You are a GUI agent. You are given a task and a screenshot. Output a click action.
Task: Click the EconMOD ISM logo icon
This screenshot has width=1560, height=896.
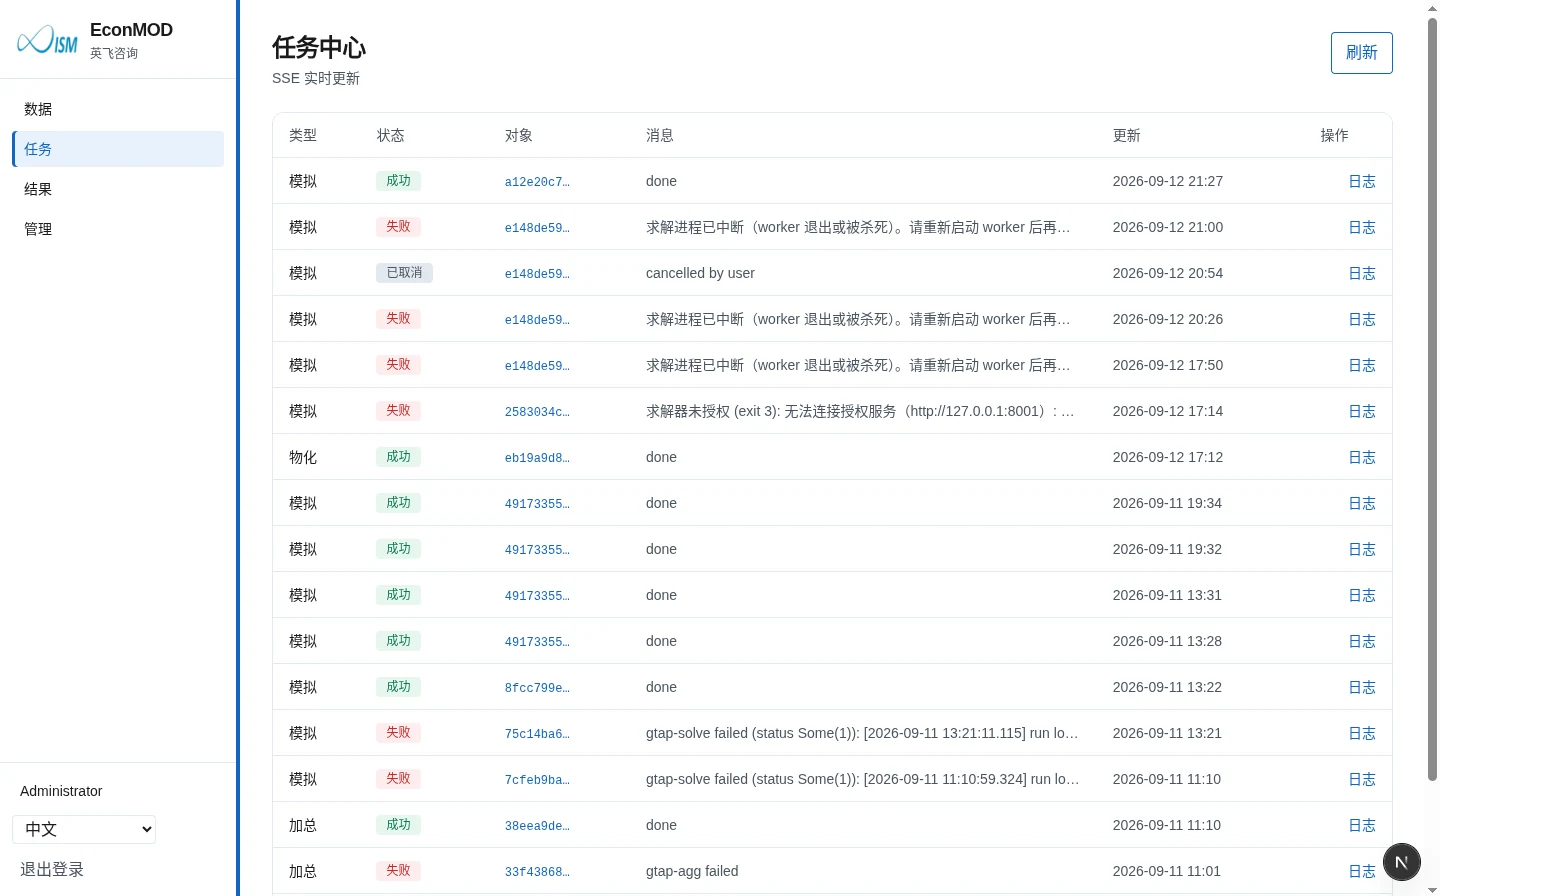47,40
